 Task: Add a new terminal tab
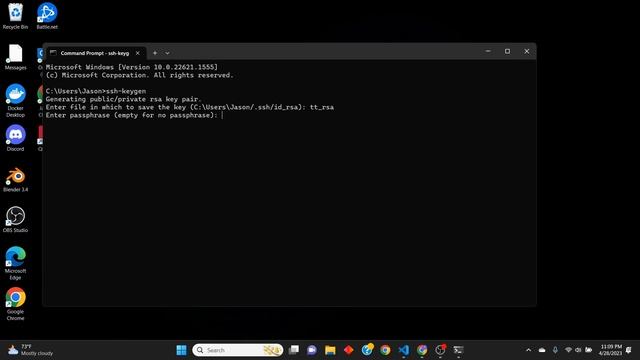[x=155, y=53]
